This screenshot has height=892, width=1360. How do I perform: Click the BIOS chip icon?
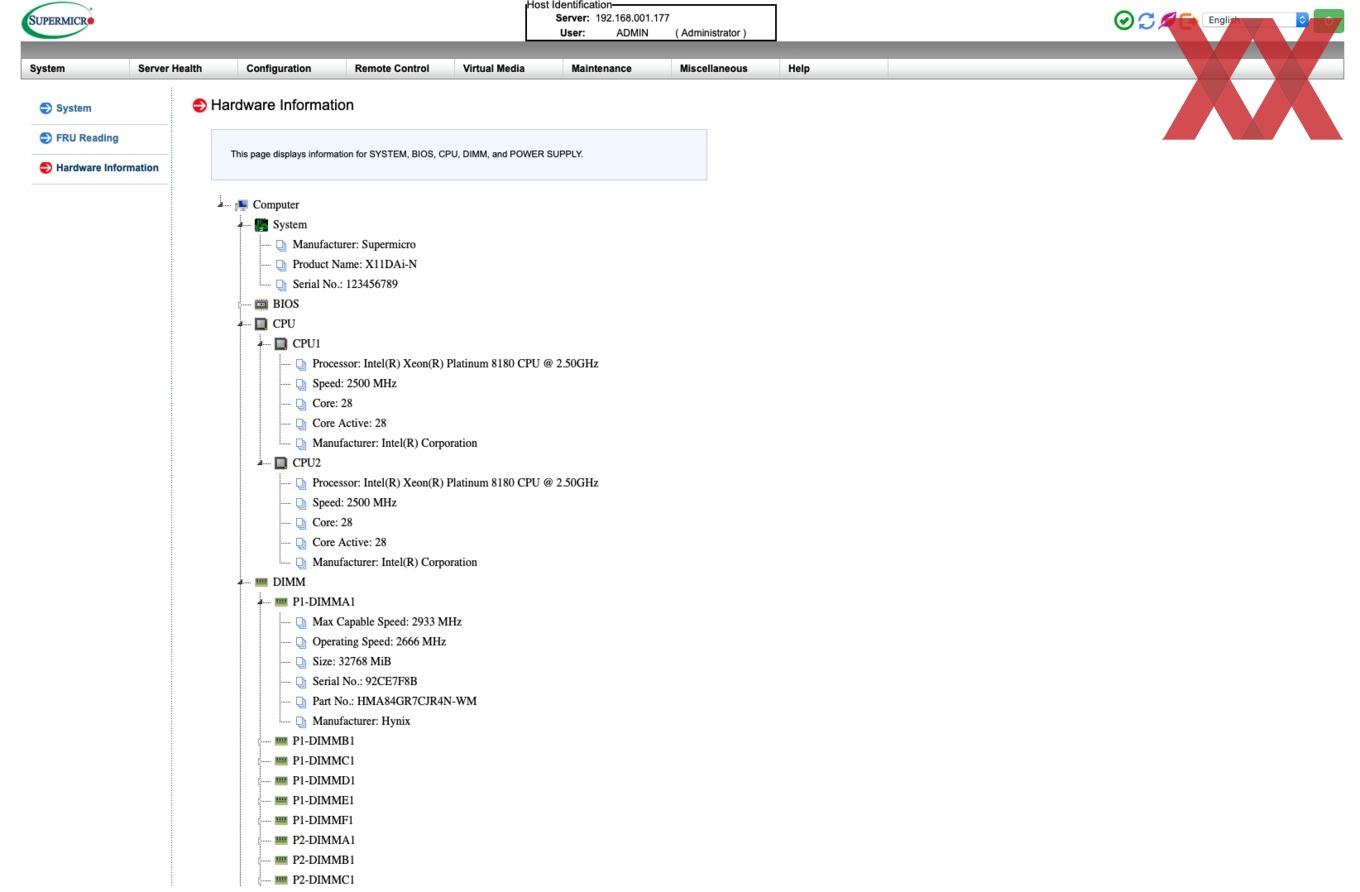pos(261,304)
